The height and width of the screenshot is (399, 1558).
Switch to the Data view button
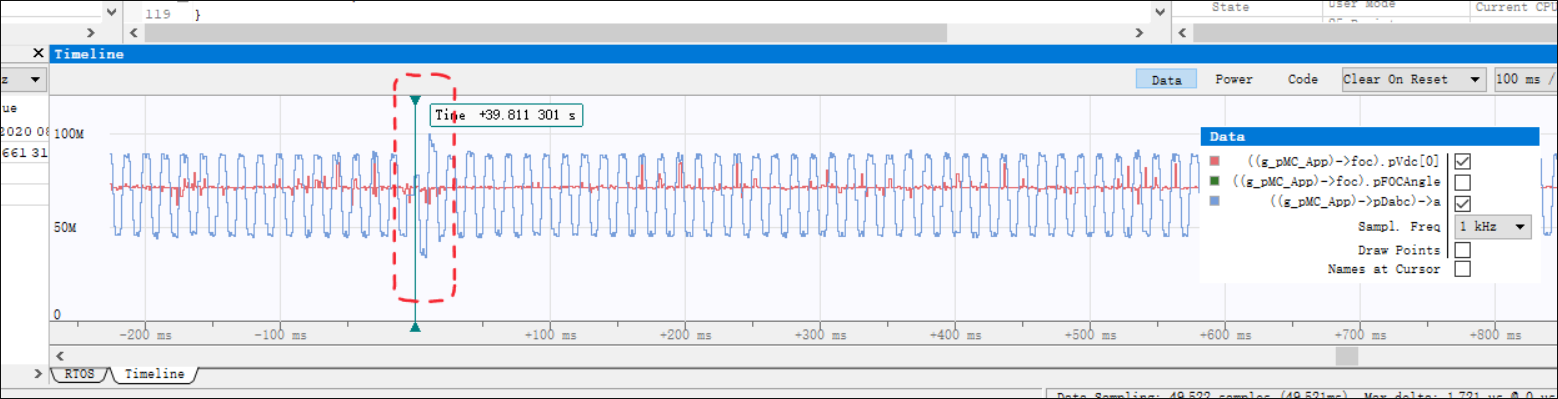[1166, 79]
